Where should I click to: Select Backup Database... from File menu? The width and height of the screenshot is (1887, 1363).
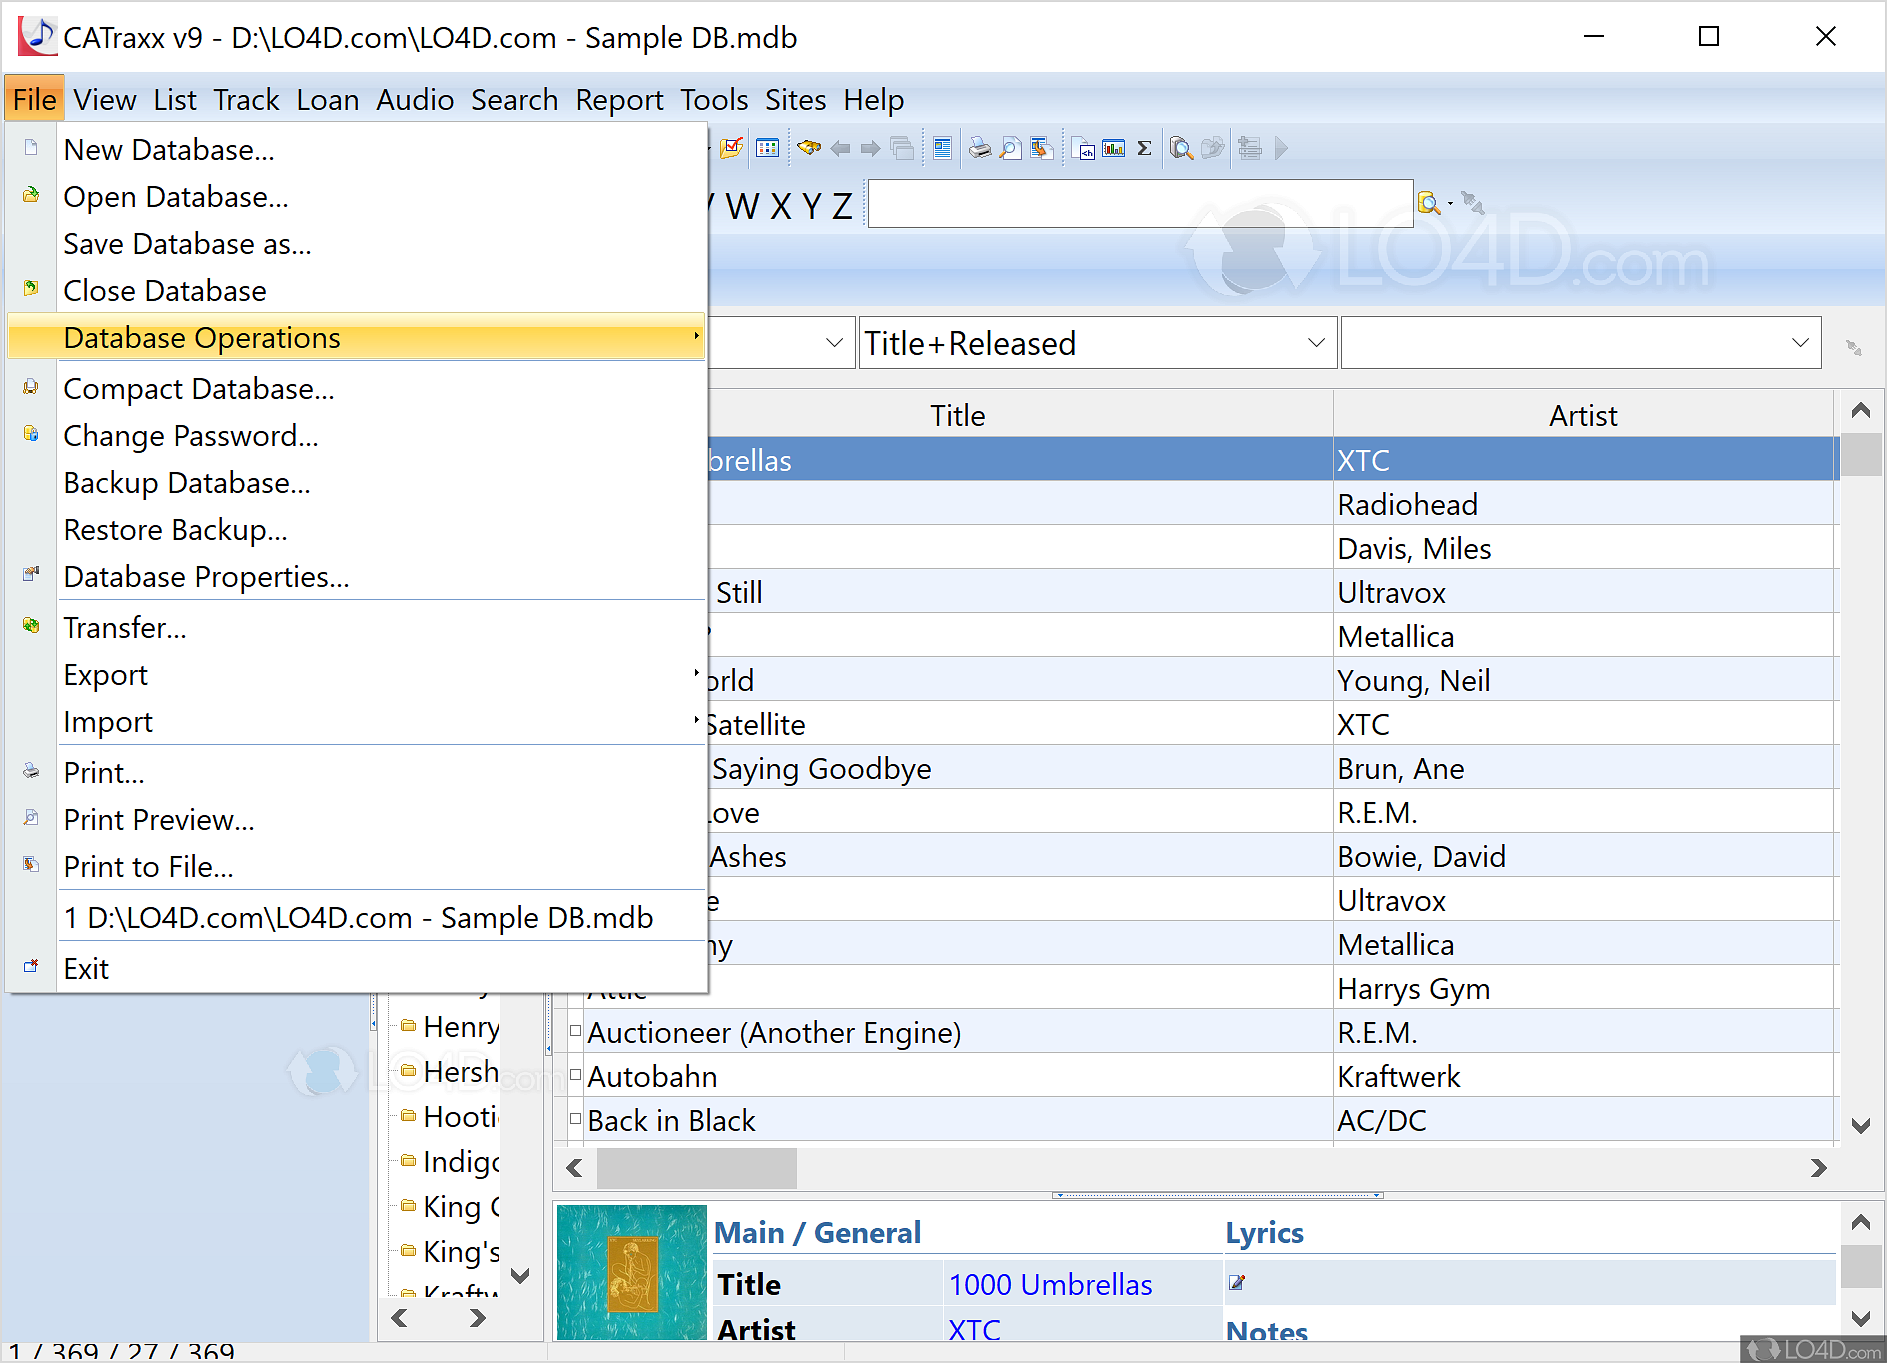(187, 483)
